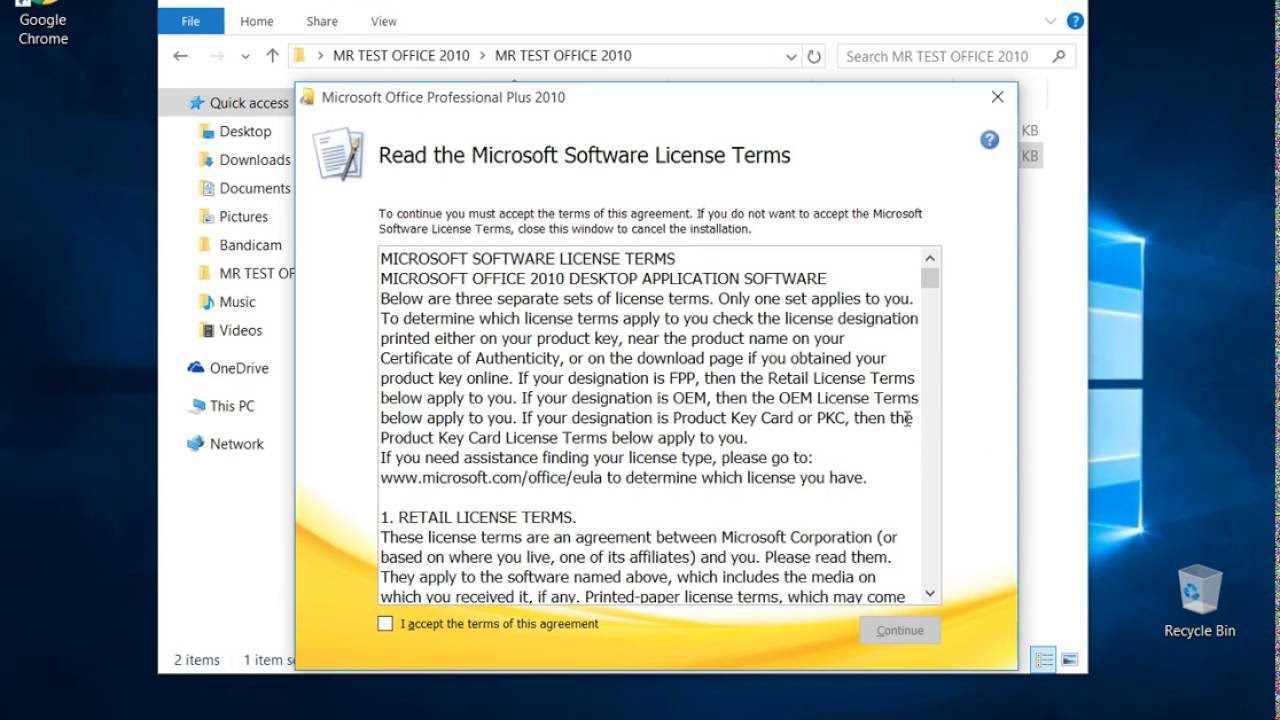Open the Office setup help icon

coord(989,140)
